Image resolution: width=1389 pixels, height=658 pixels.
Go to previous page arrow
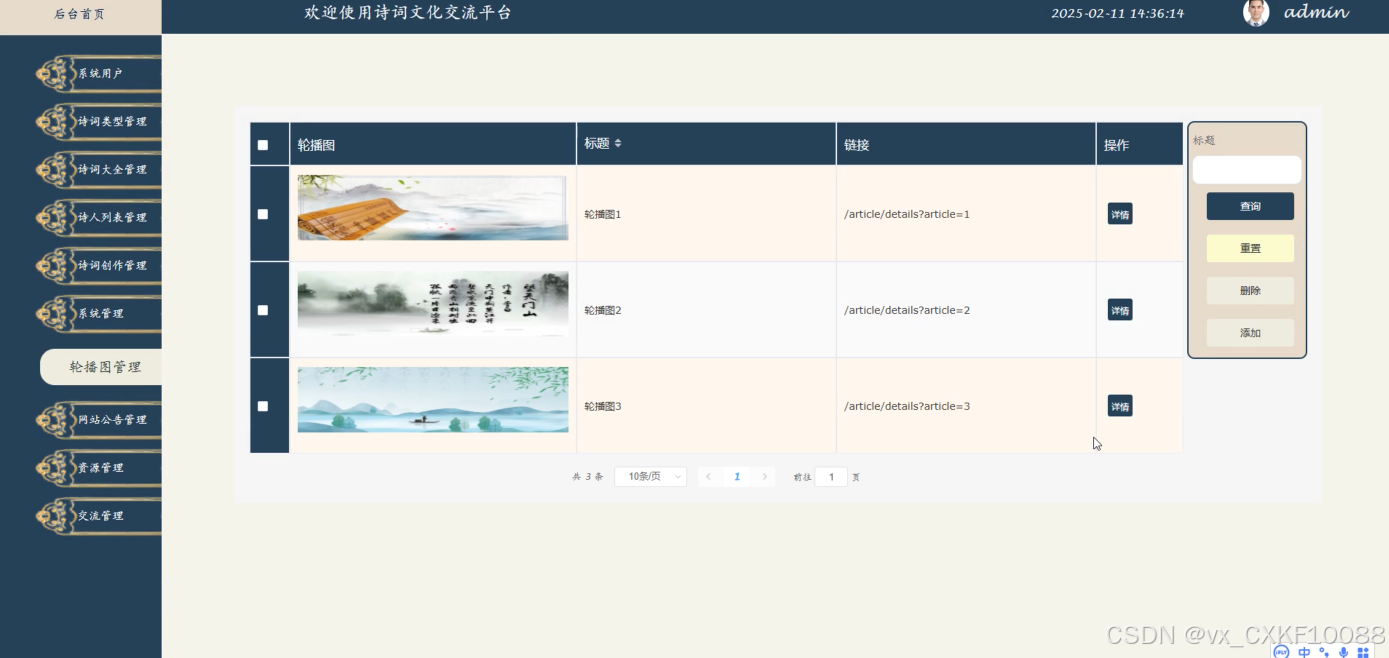pyautogui.click(x=708, y=477)
